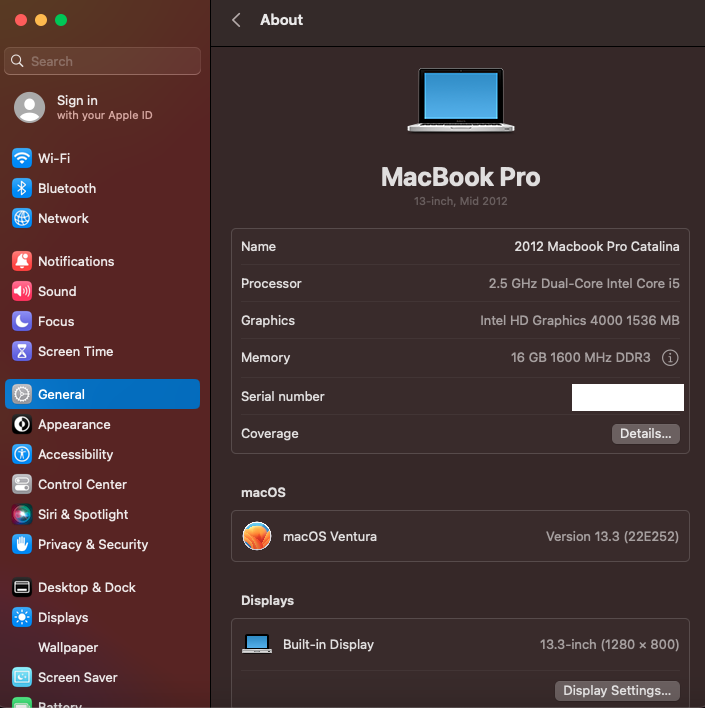Click the macOS Ventura logo icon
Screen dimensions: 705x708
click(257, 536)
